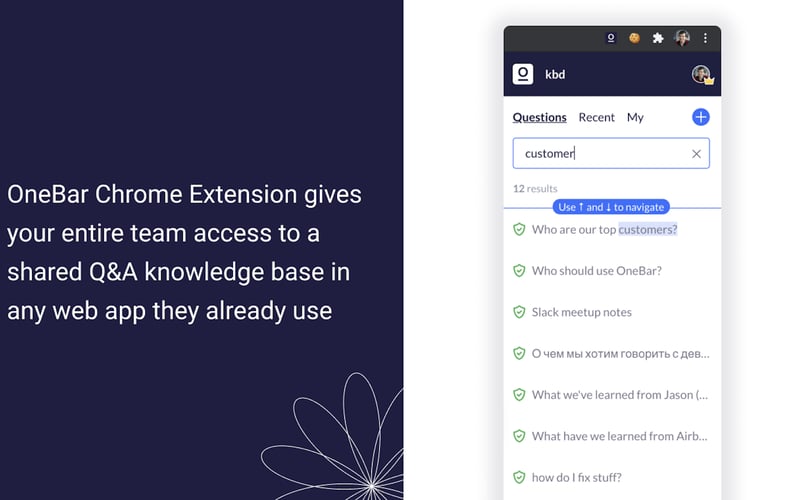Click verified shield beside What have we learned
The image size is (800, 500).
coord(519,436)
